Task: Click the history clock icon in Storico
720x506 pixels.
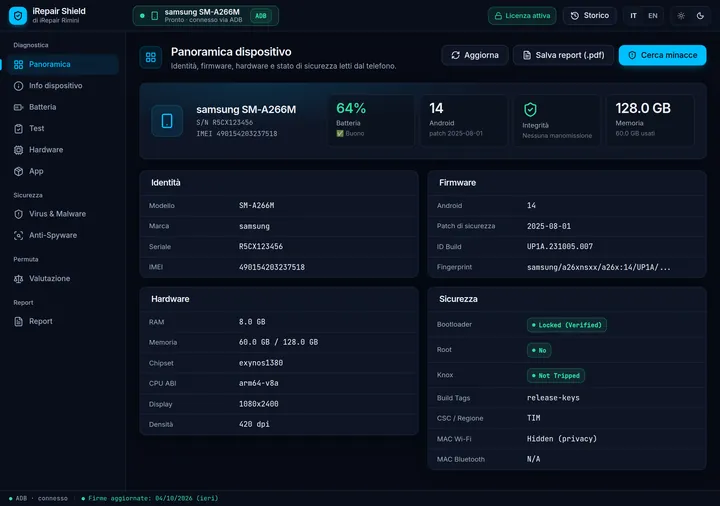Action: [575, 16]
